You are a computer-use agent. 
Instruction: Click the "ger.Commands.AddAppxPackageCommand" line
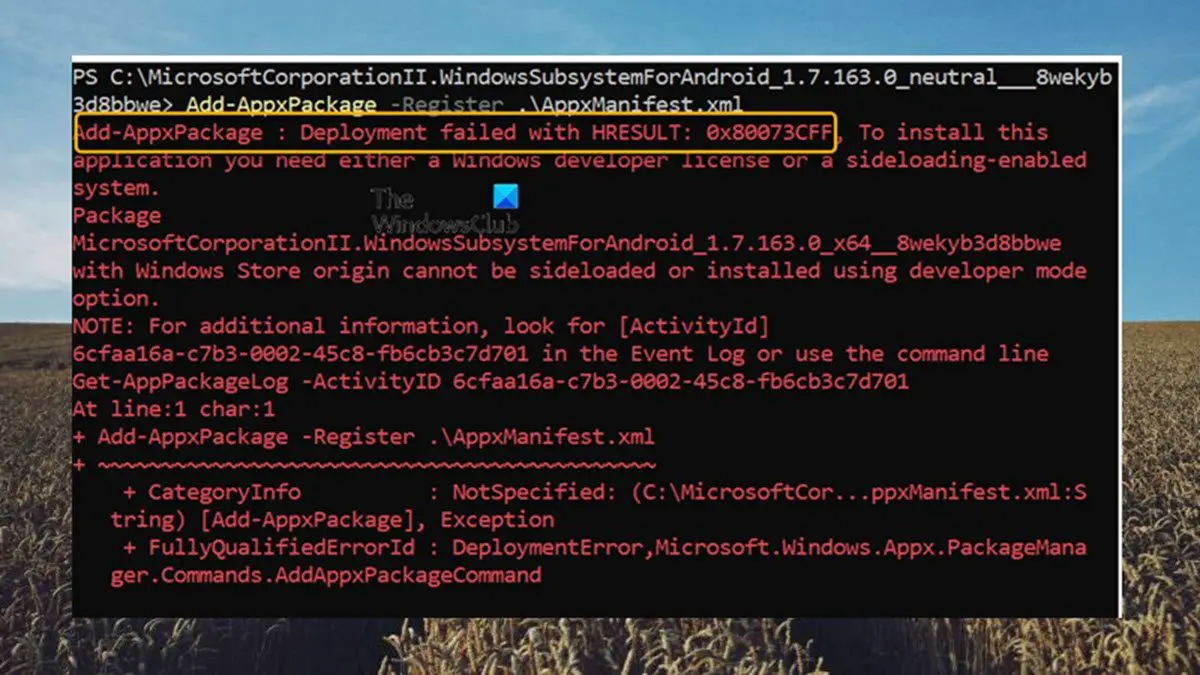point(326,575)
